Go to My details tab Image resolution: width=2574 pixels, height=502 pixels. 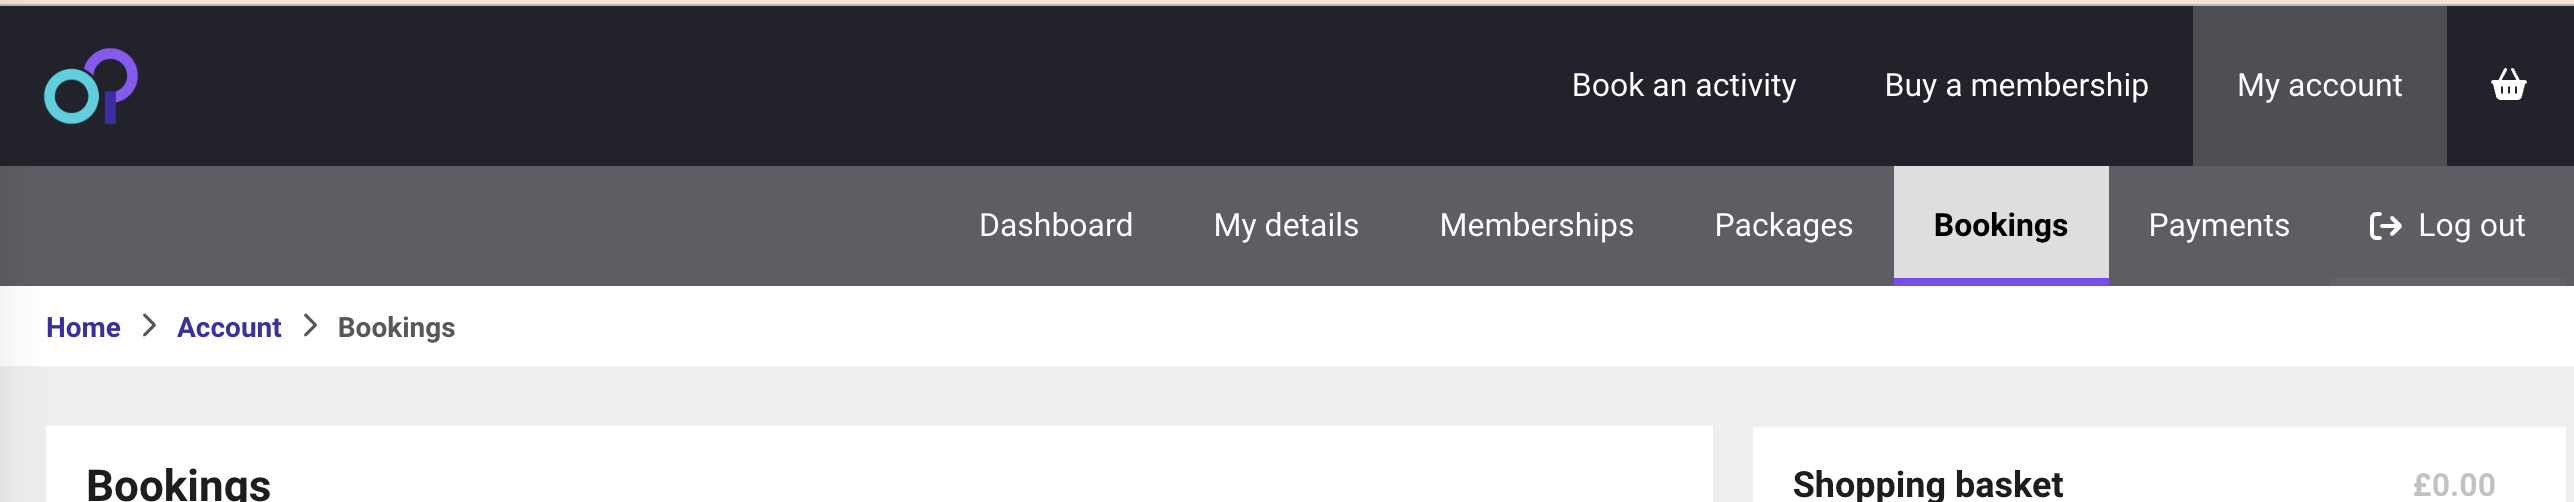pyautogui.click(x=1286, y=225)
